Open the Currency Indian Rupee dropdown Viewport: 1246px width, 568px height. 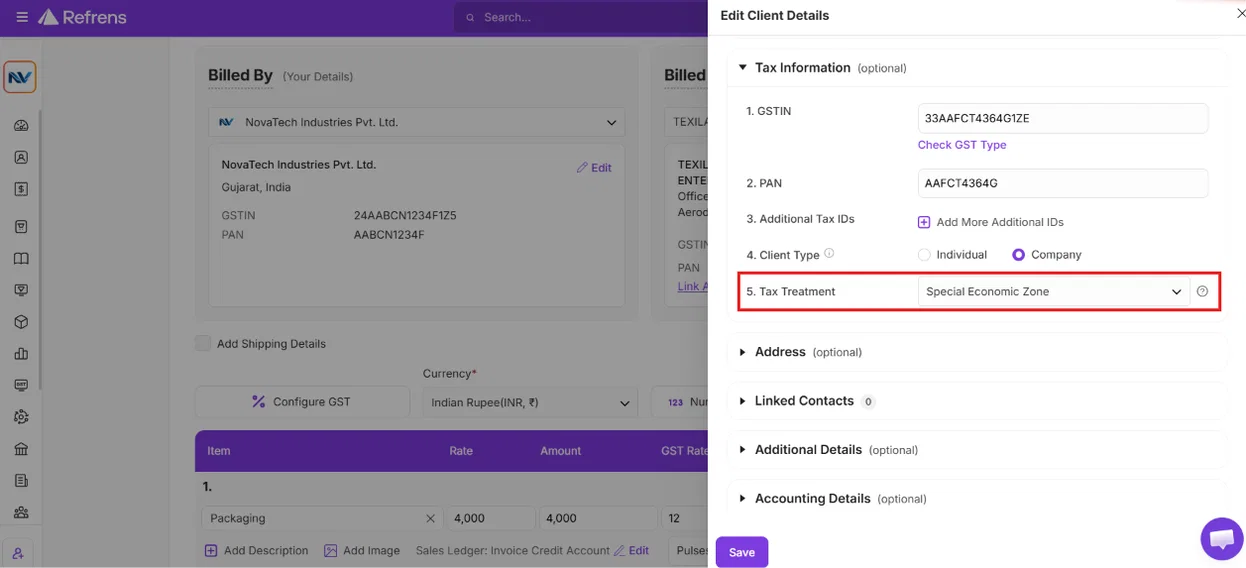pos(530,403)
